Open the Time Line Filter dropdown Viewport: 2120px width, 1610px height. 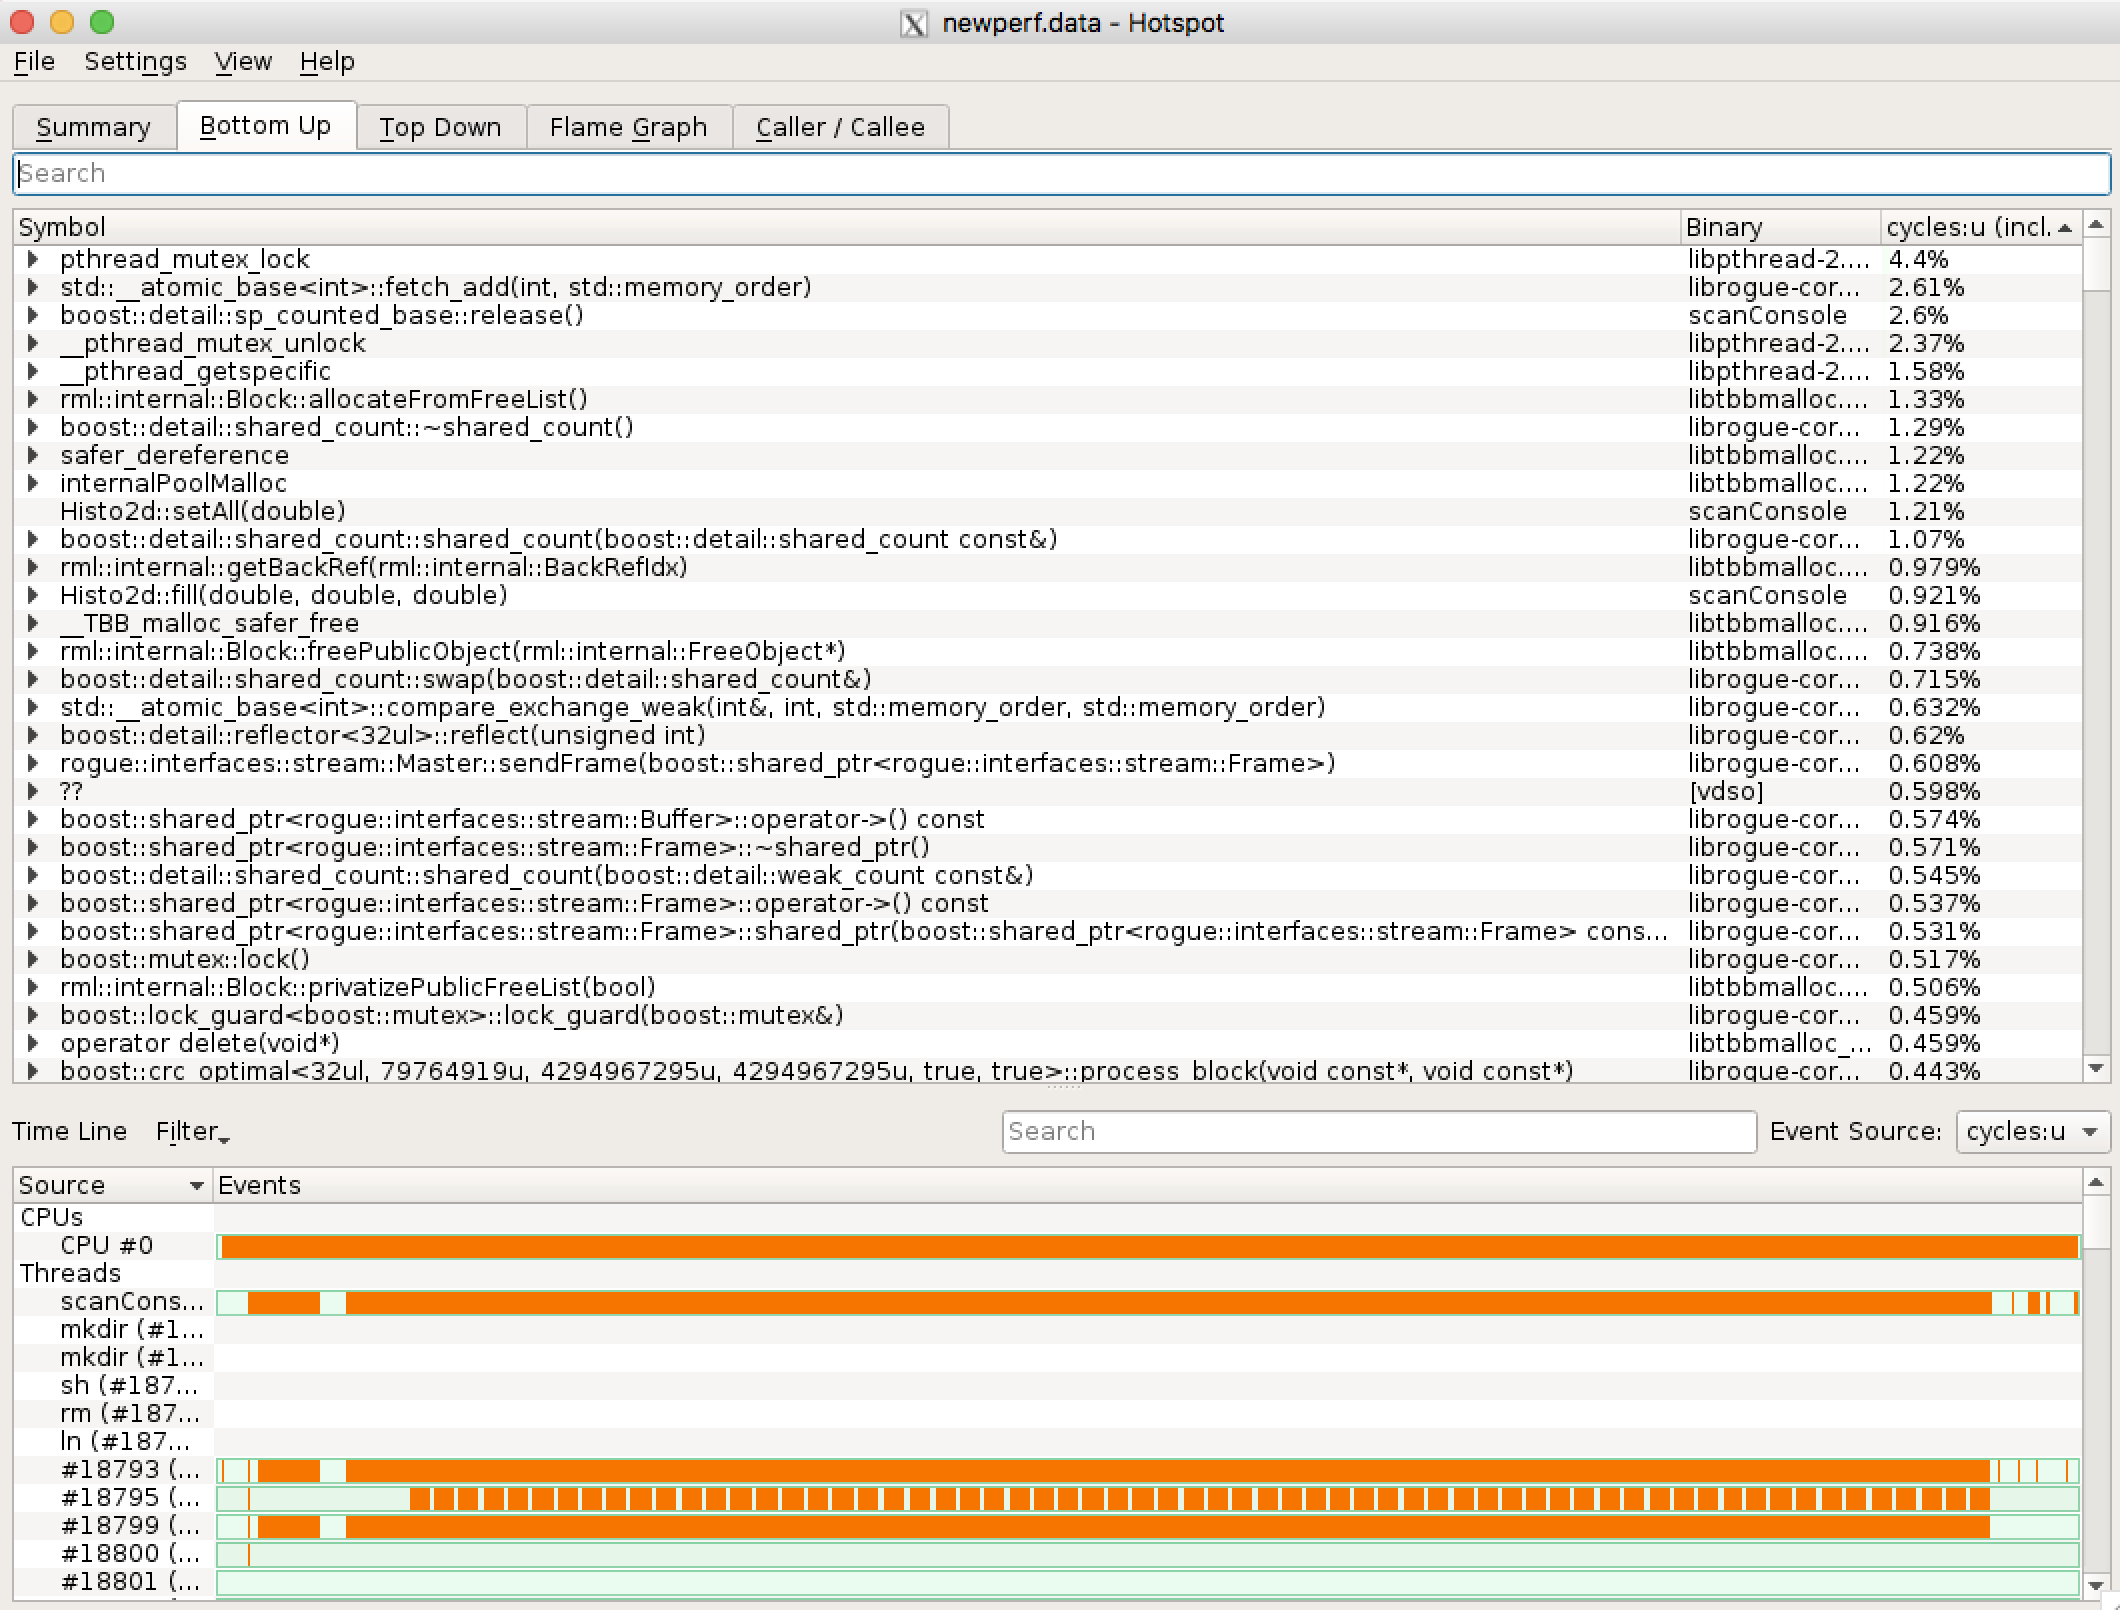tap(192, 1132)
